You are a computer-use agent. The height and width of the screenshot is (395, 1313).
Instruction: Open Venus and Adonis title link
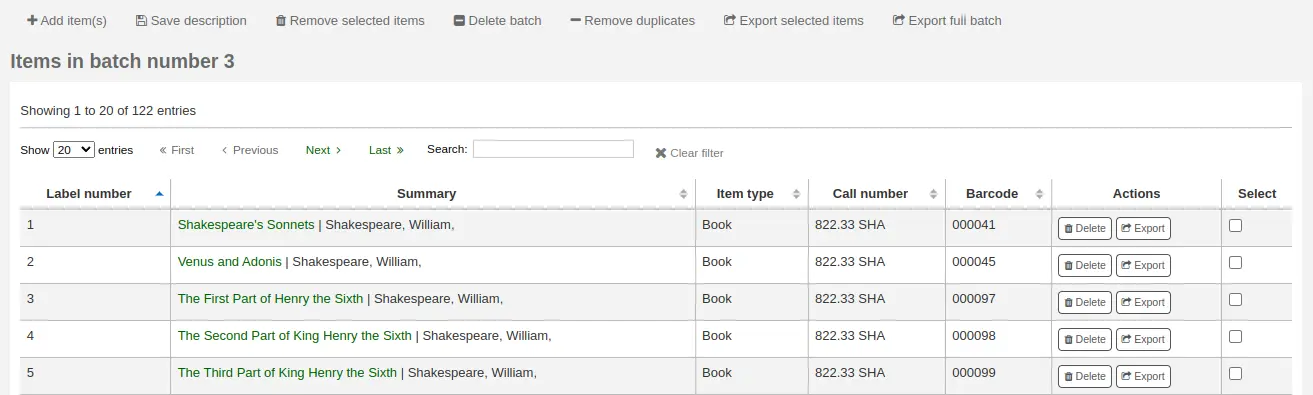click(230, 262)
